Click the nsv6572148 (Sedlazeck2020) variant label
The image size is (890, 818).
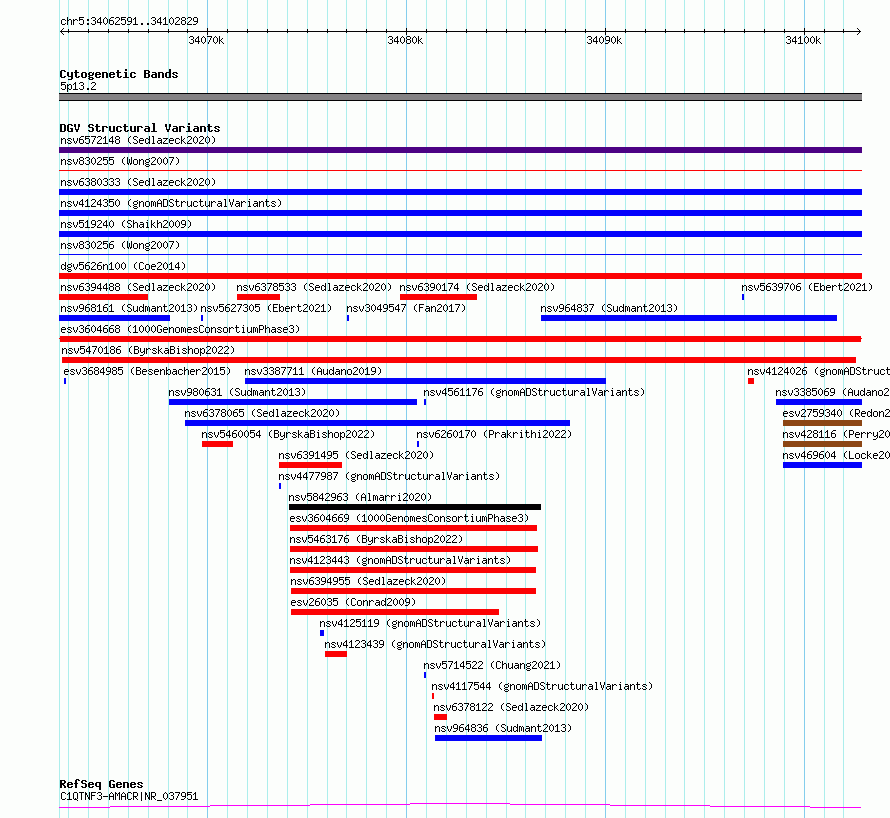138,140
